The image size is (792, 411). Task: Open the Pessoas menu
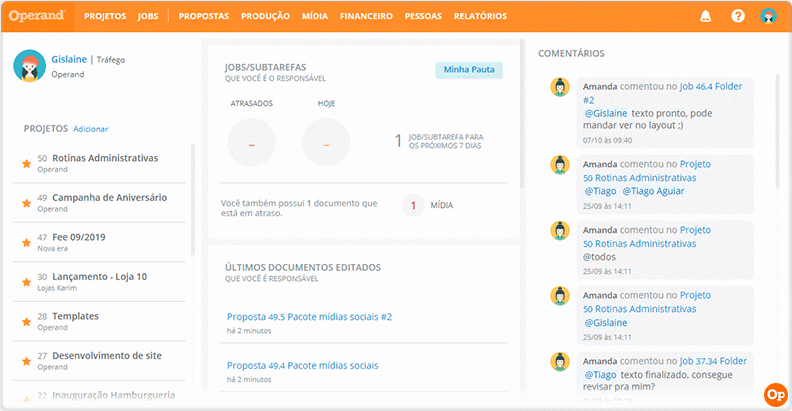tap(423, 16)
